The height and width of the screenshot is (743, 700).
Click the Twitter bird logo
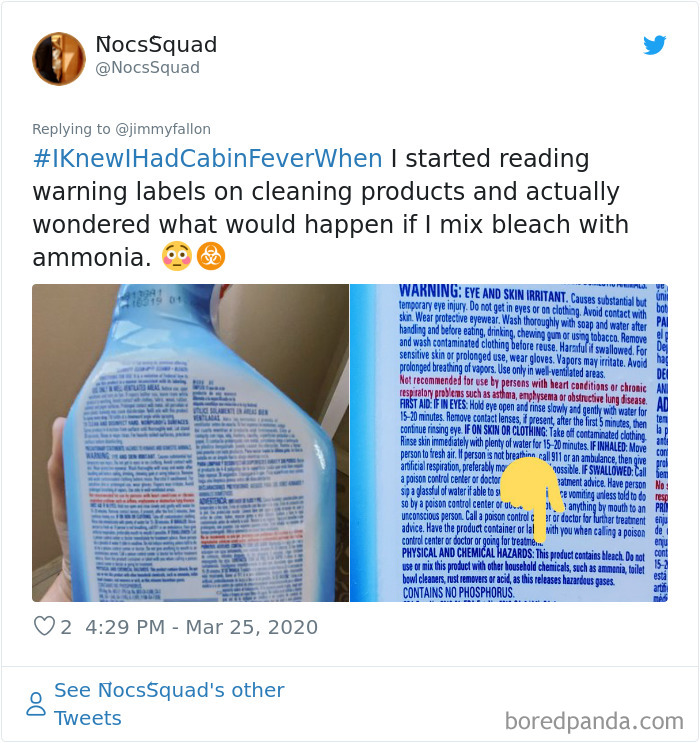click(x=655, y=45)
